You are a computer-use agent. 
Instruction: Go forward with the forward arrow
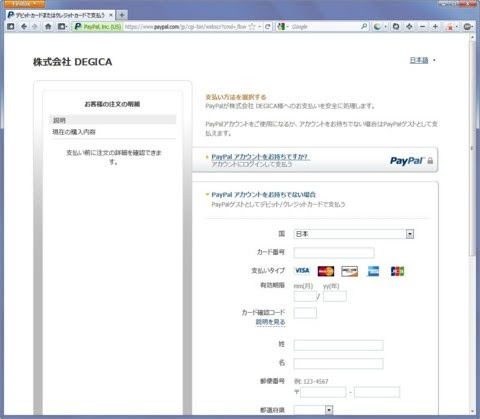(x=35, y=26)
